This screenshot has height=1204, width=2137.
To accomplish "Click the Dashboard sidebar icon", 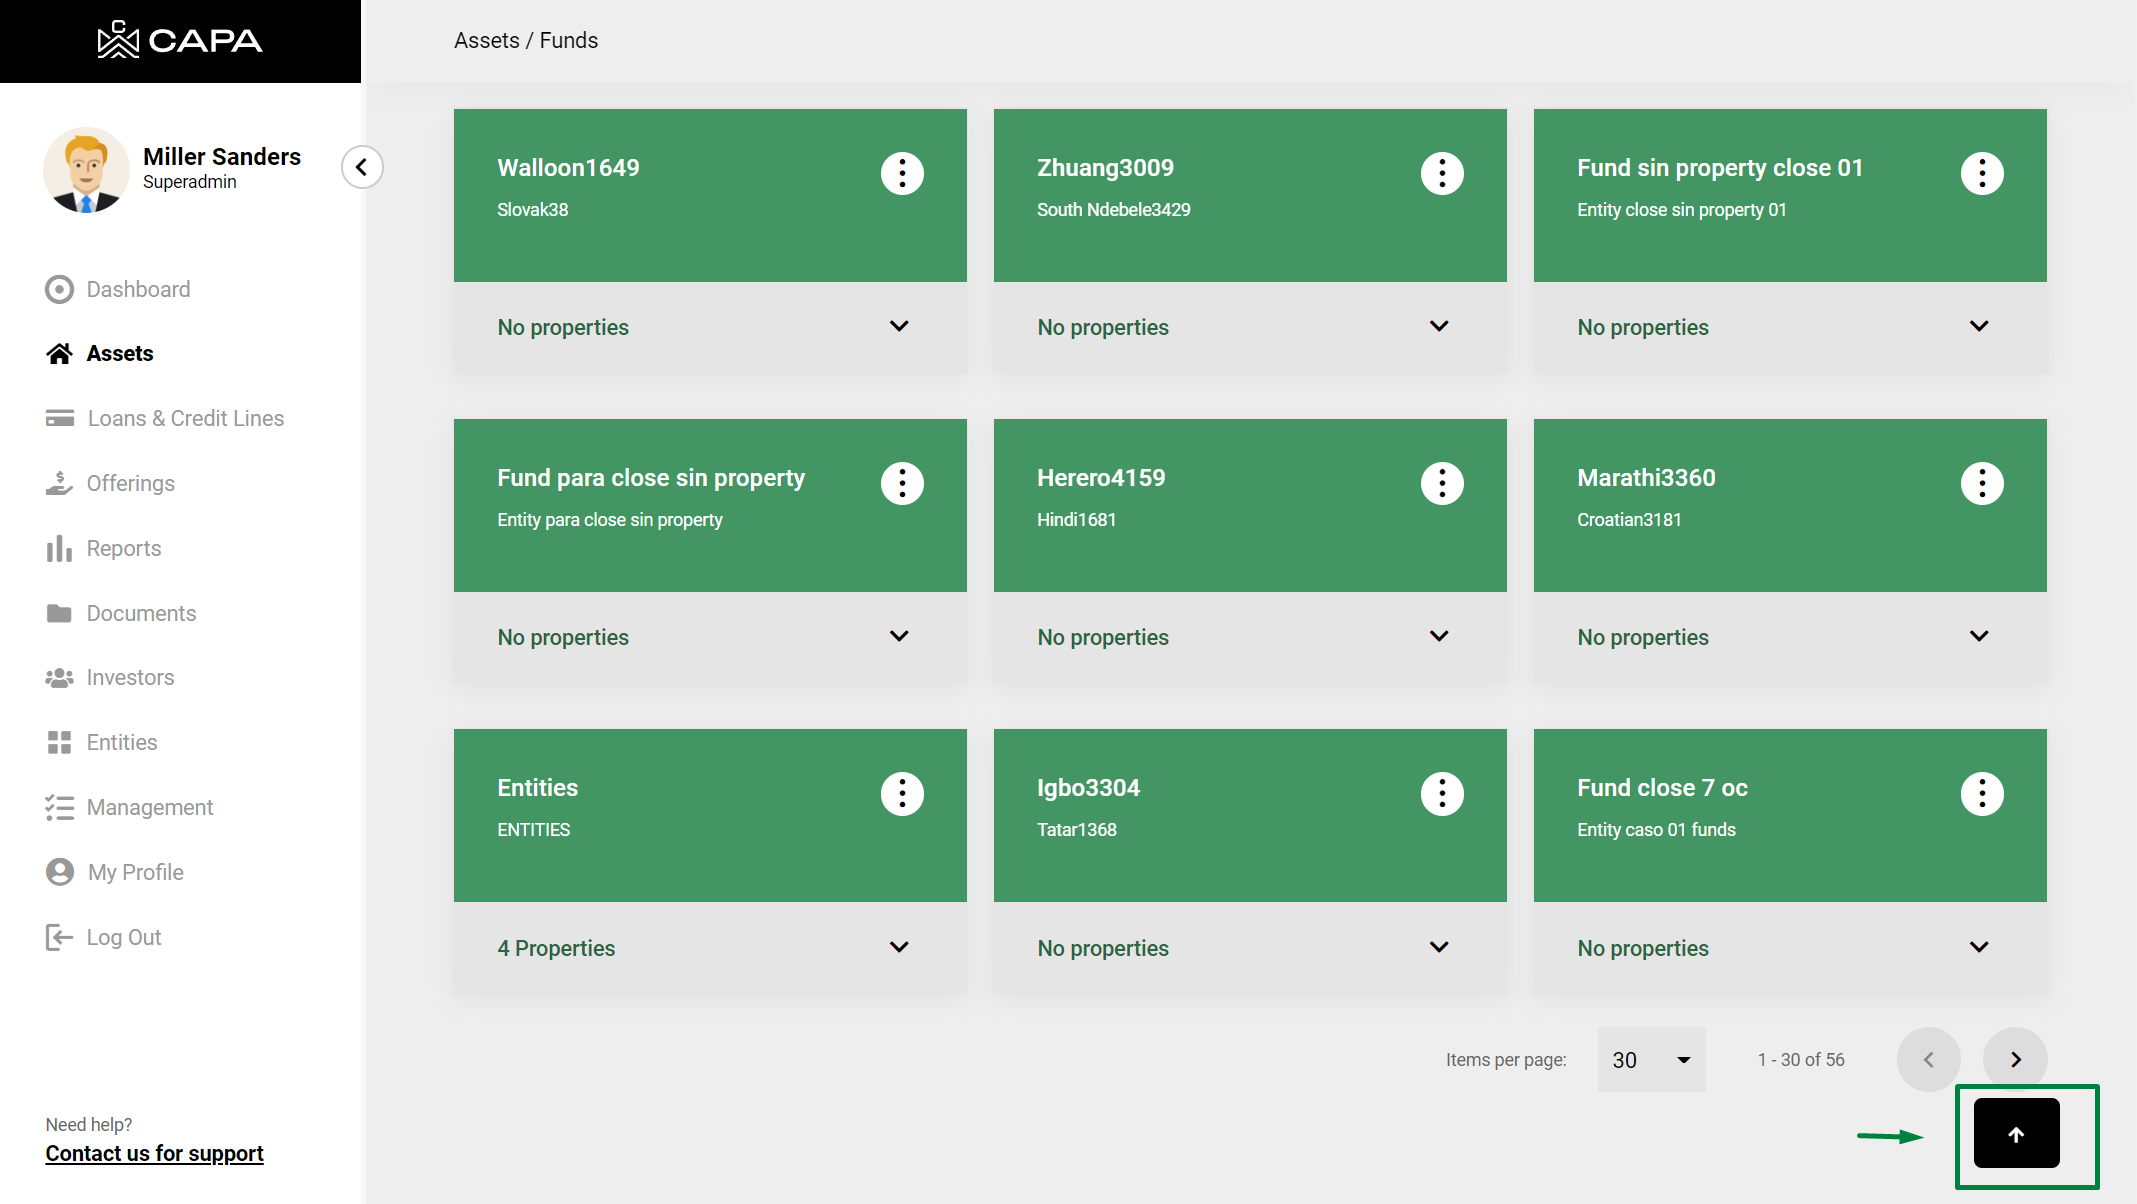I will coord(60,289).
